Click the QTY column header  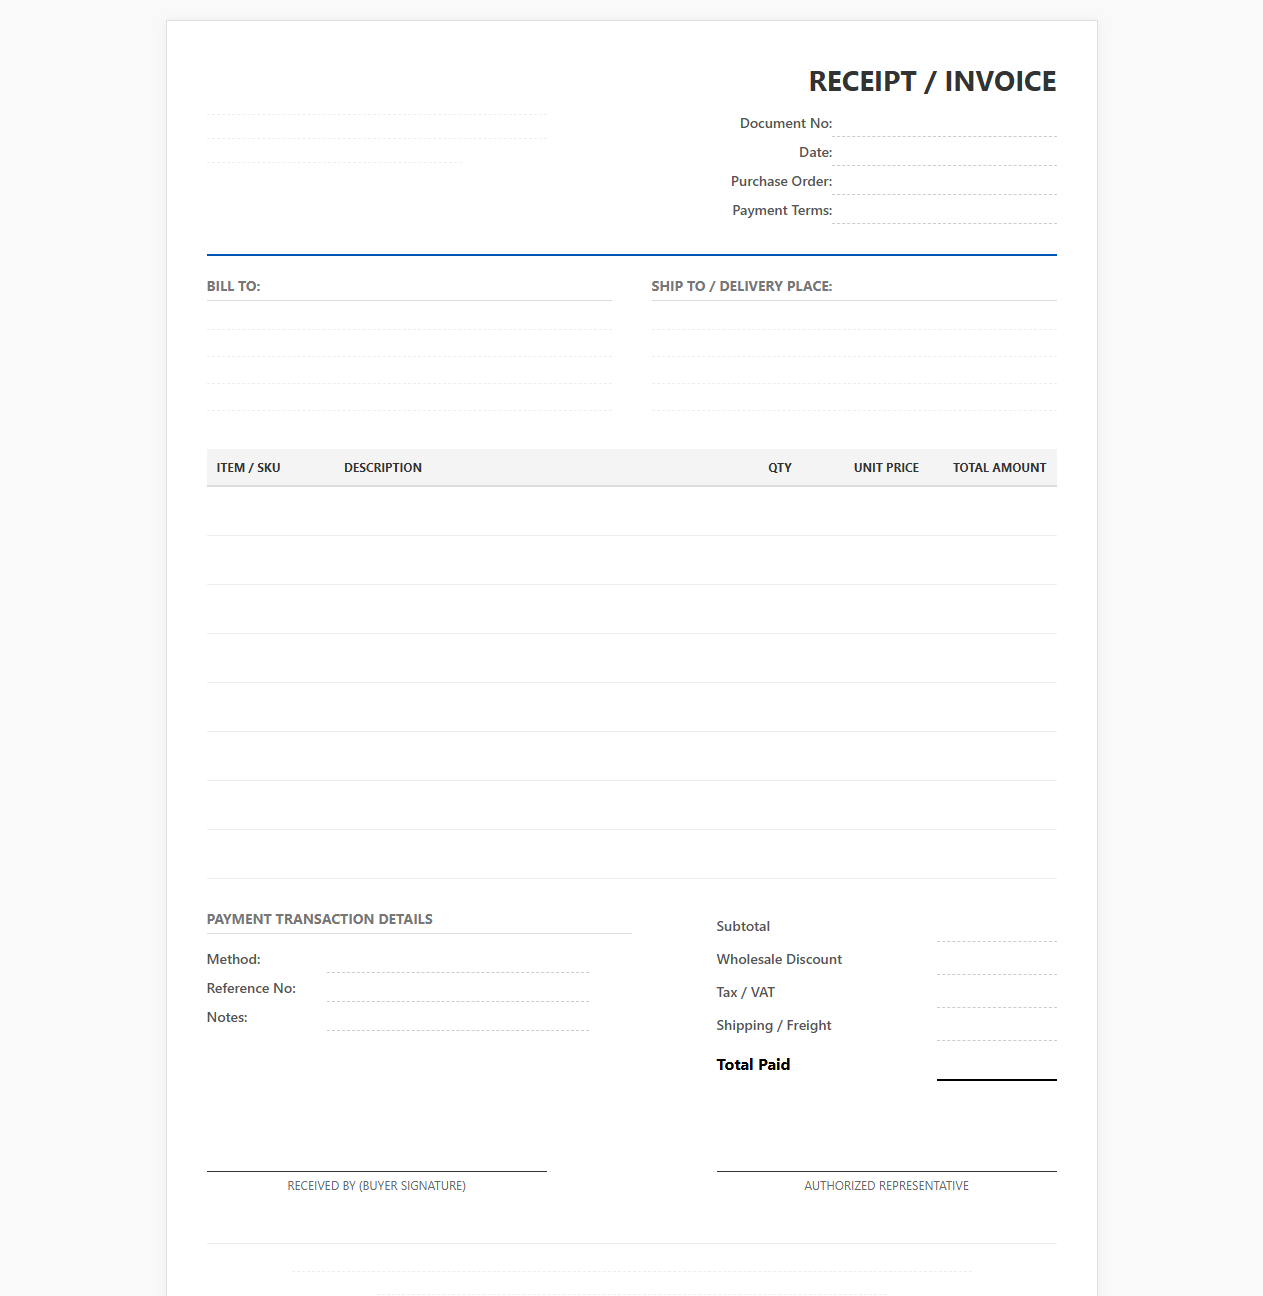tap(780, 468)
